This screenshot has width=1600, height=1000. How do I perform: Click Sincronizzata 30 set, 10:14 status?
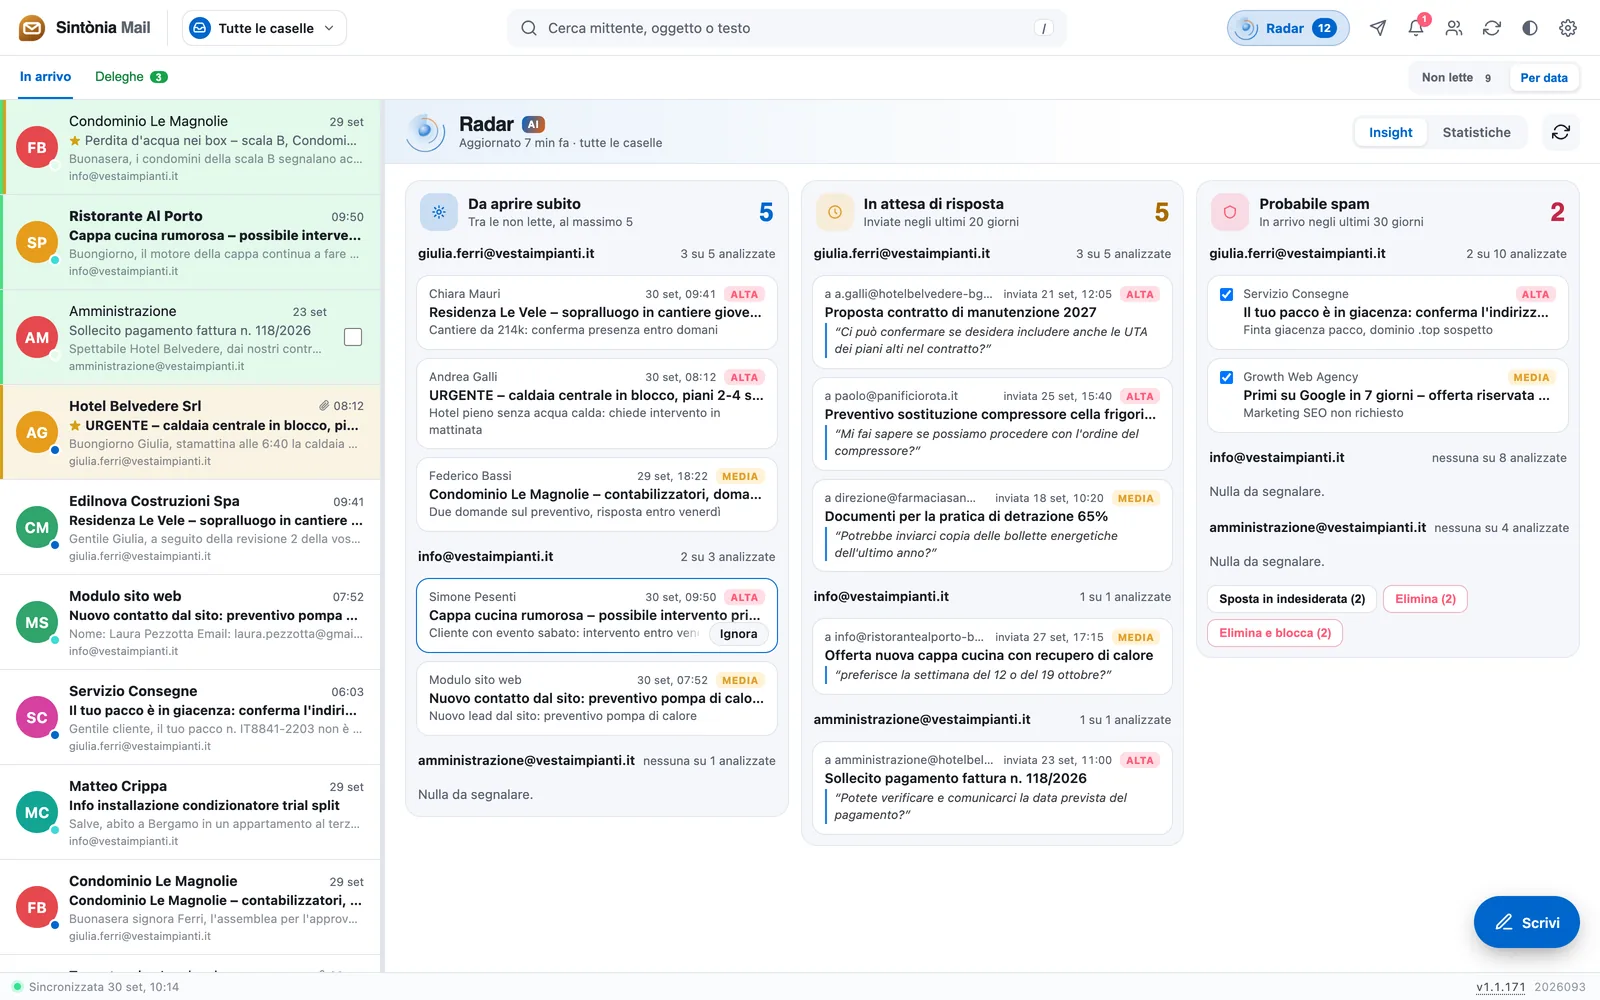(104, 987)
